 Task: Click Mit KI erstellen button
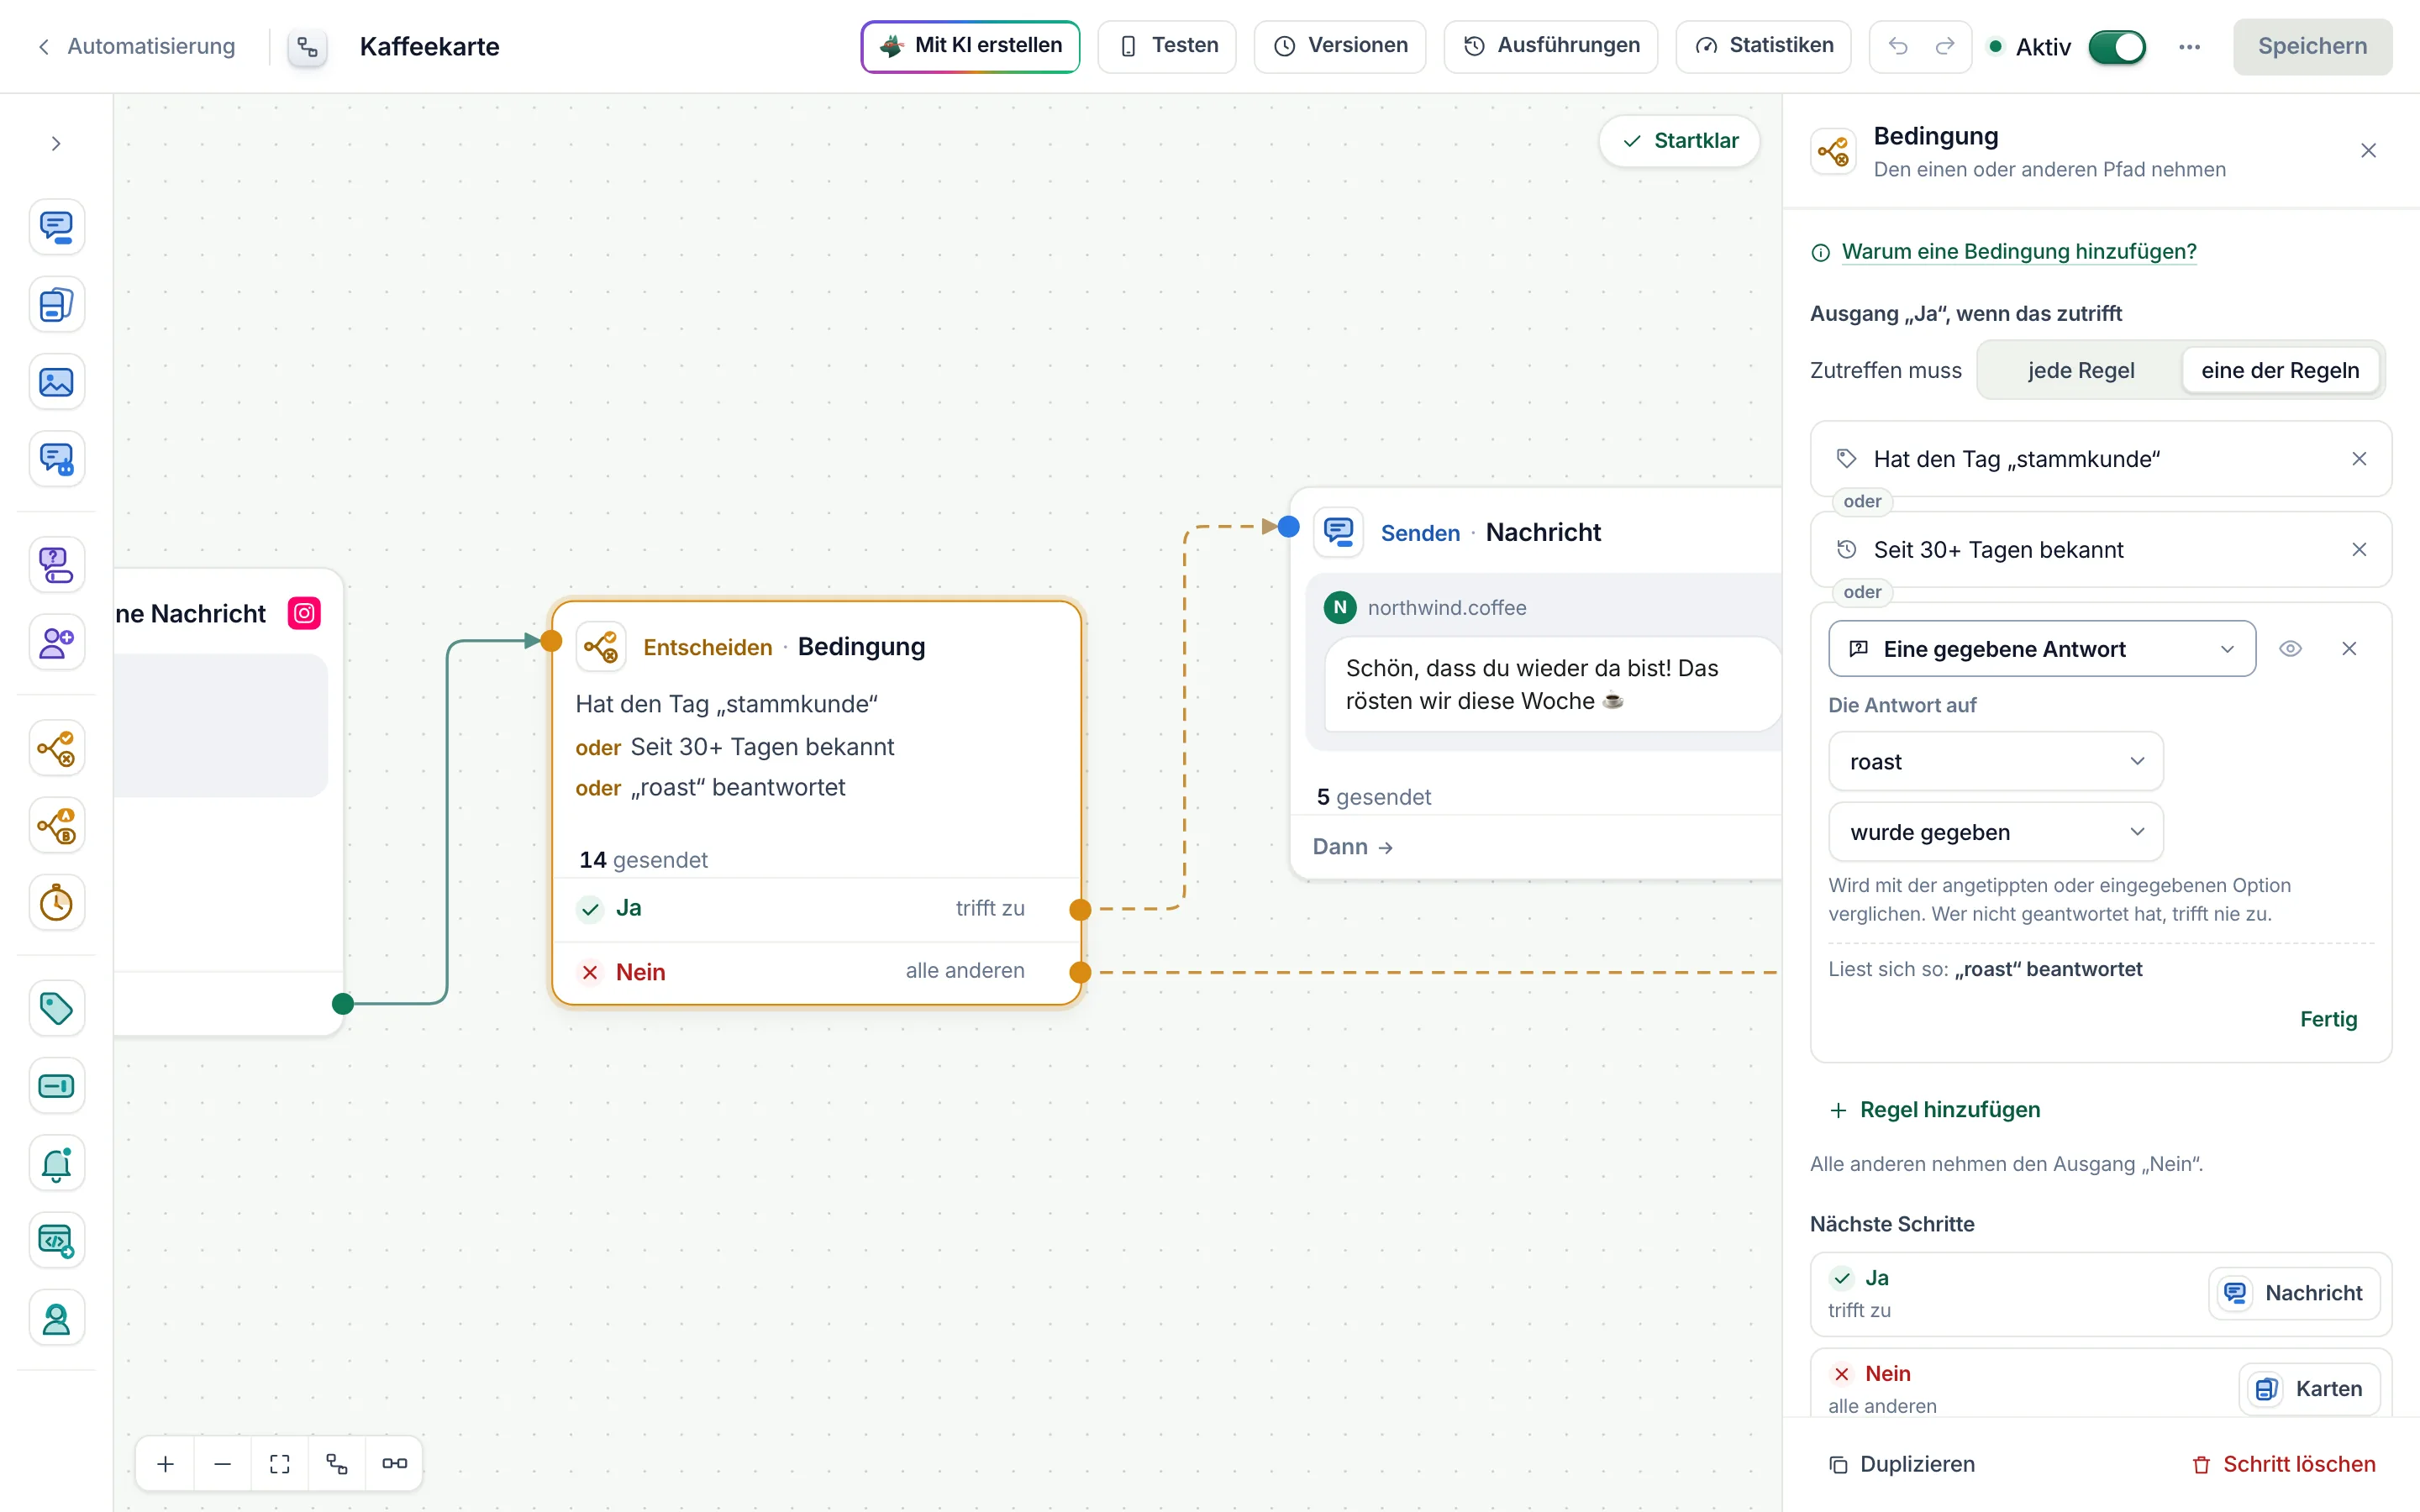click(x=970, y=46)
